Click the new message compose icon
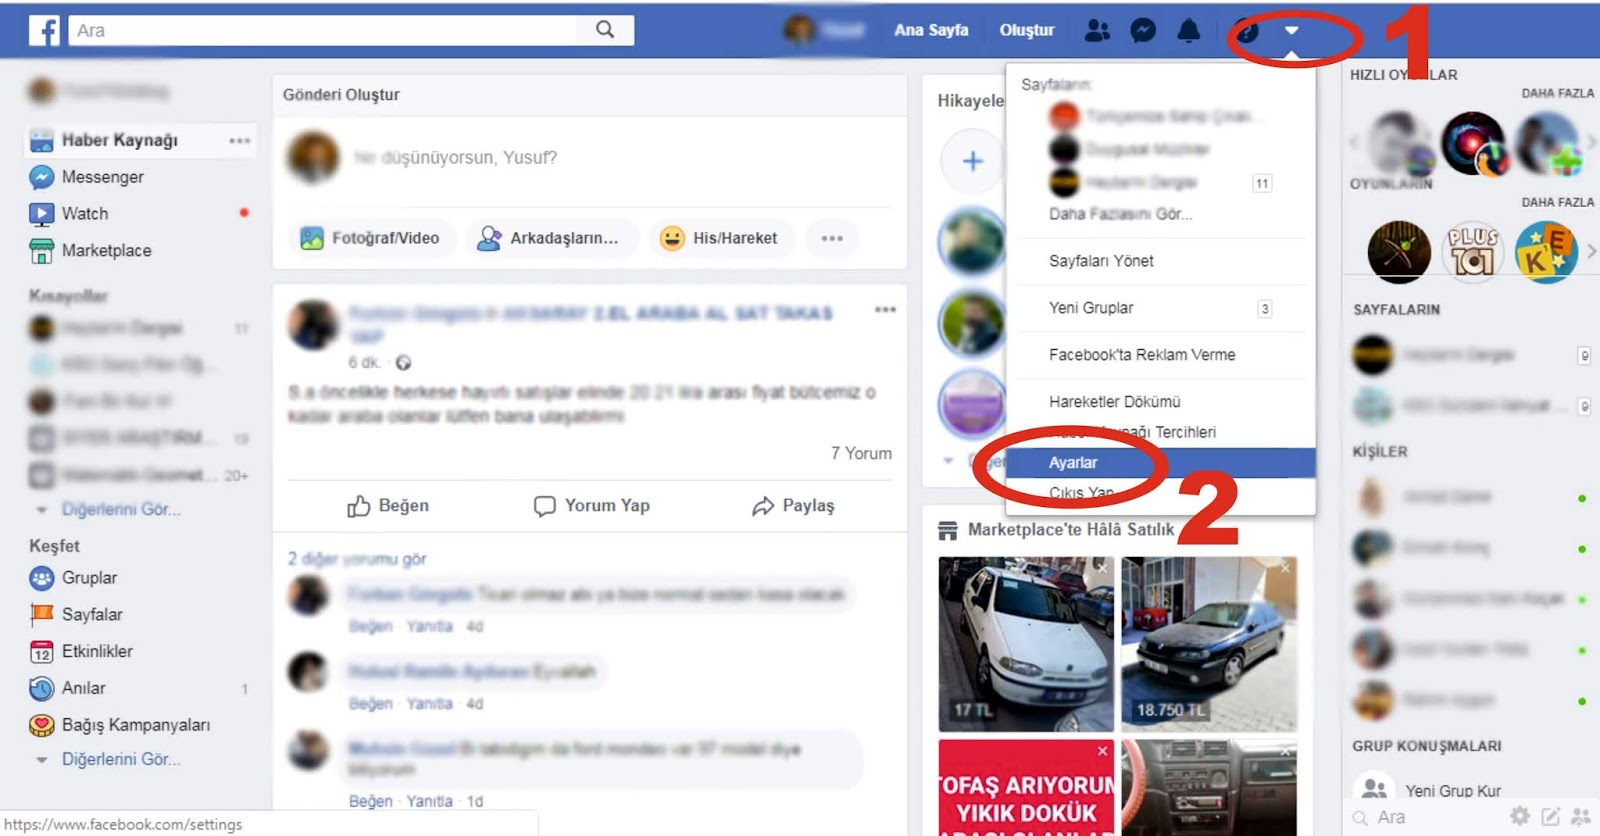1600x836 pixels. pos(1551,816)
